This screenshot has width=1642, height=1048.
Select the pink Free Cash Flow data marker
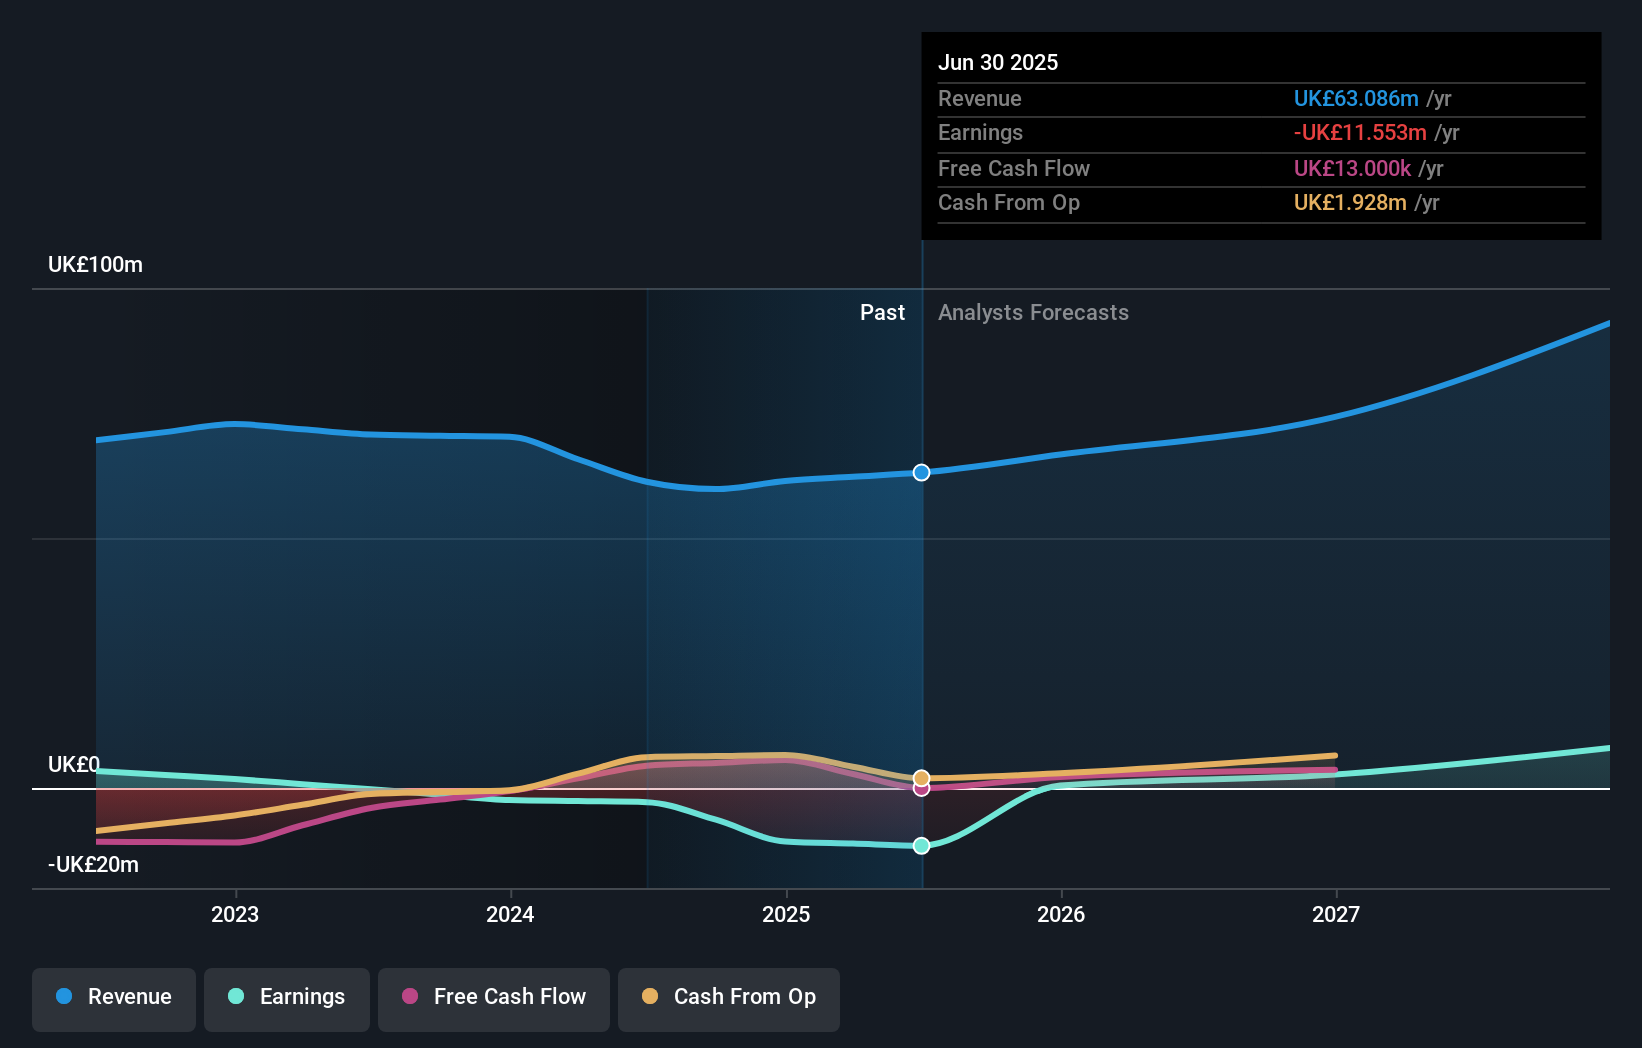click(921, 790)
